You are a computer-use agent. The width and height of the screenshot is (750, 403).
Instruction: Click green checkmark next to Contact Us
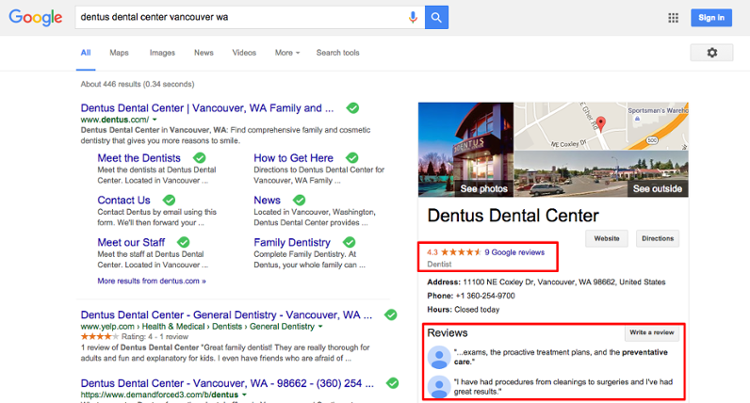tap(169, 200)
